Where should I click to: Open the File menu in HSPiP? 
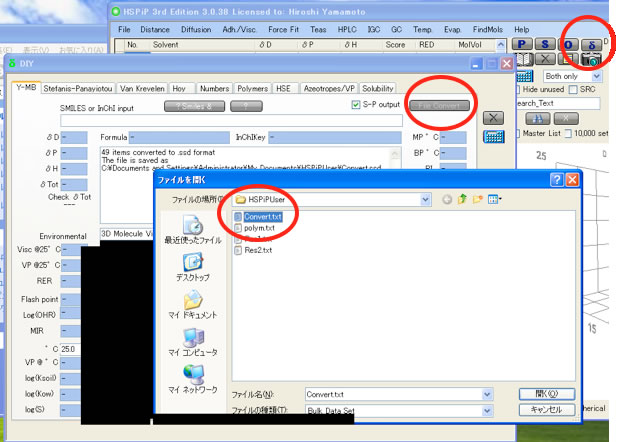click(x=124, y=30)
